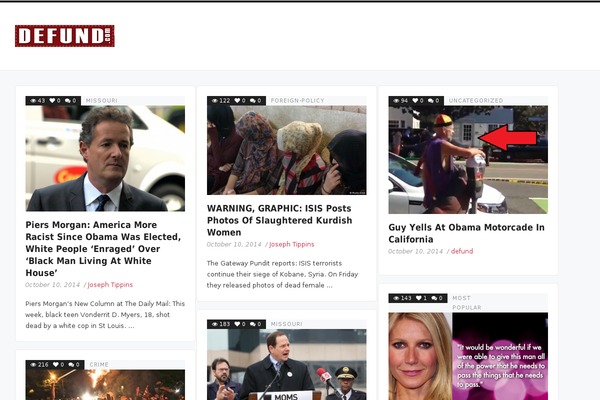Click author 'defund' under motorcade article
600x400 pixels.
tap(462, 251)
